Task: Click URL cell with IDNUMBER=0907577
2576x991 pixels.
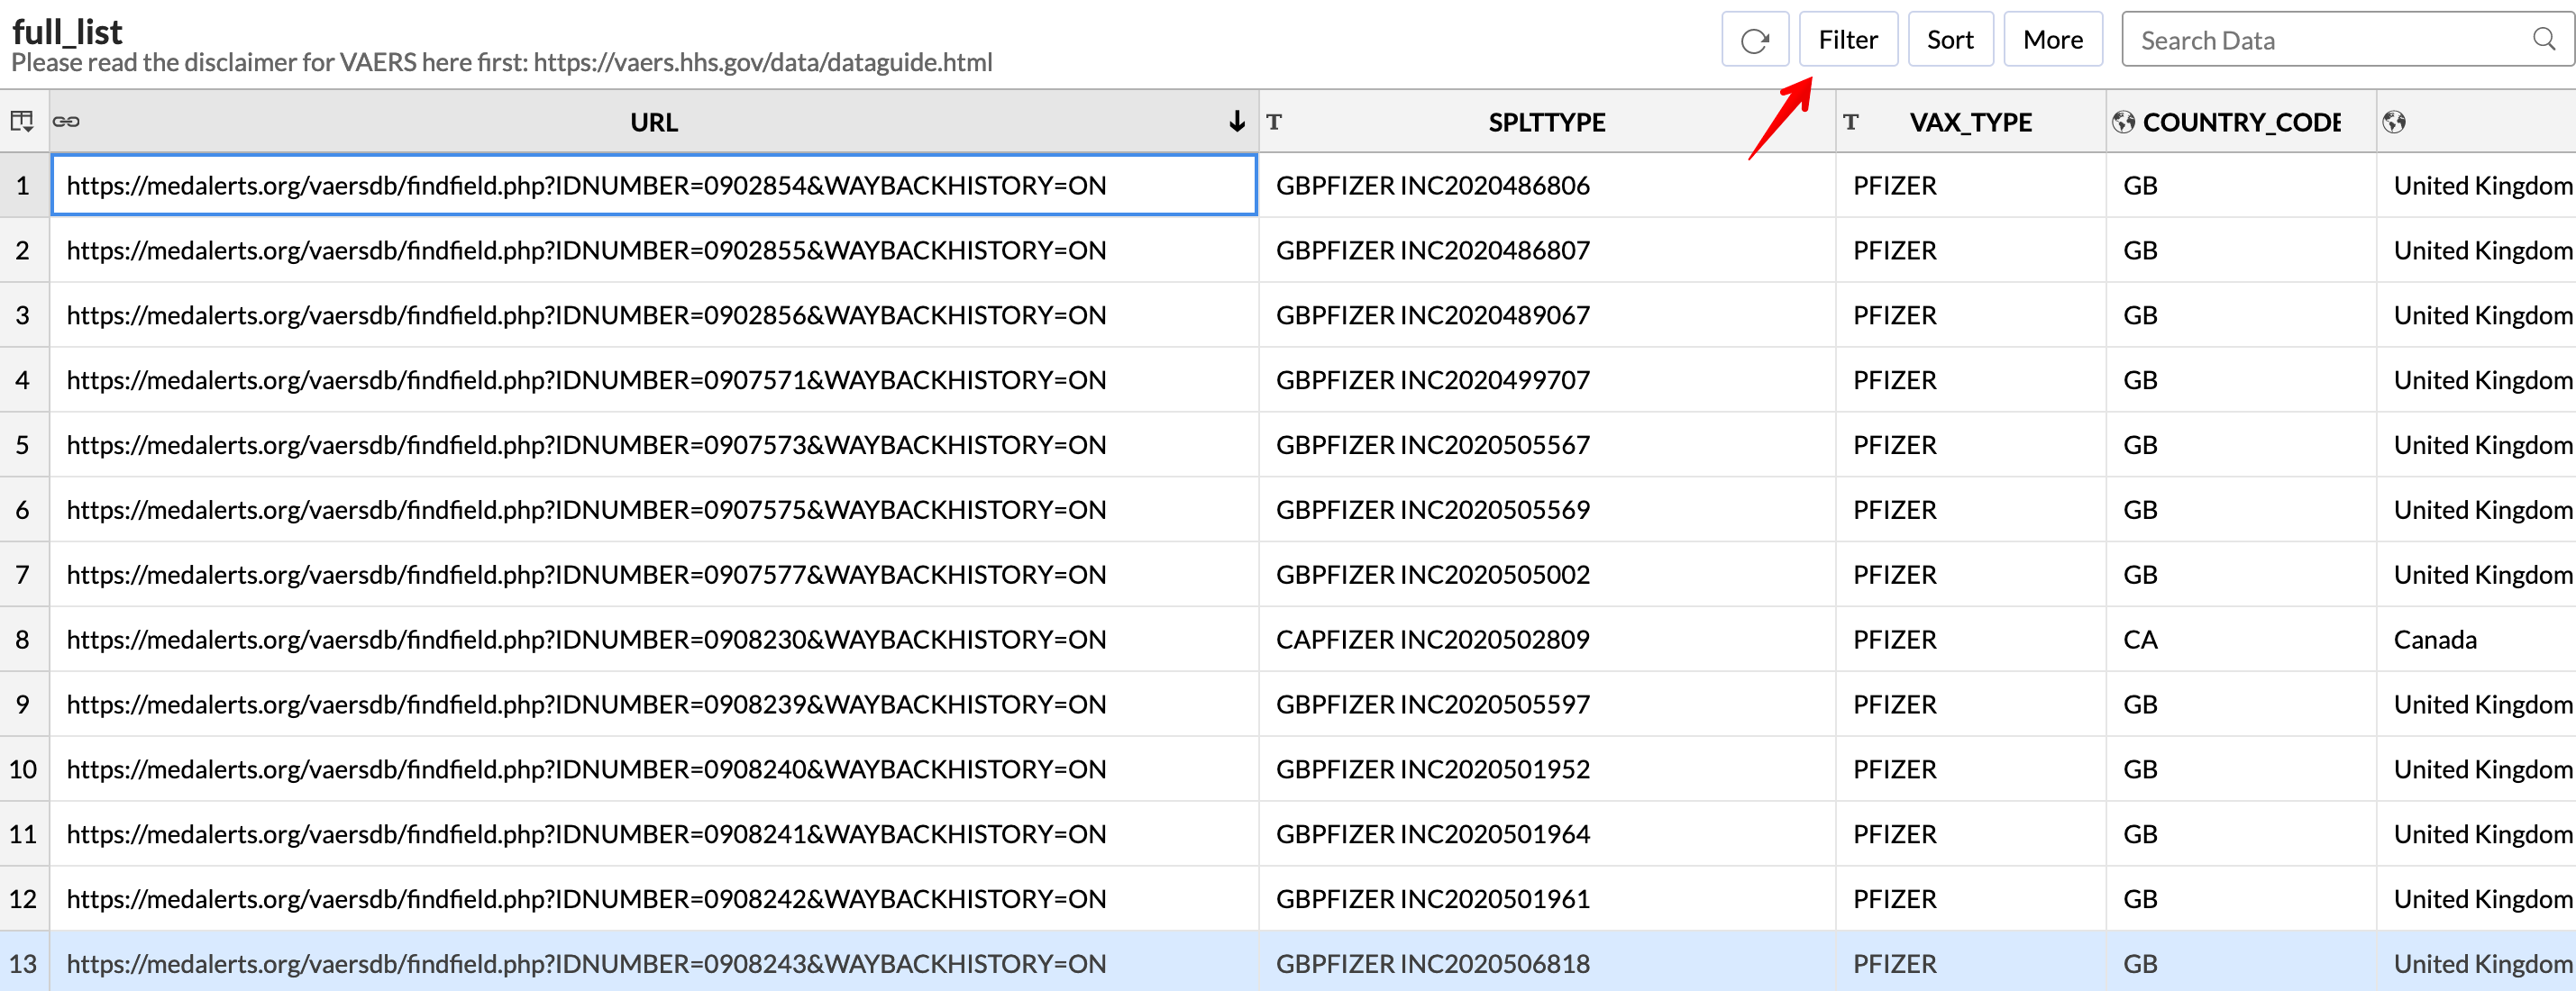Action: tap(654, 574)
